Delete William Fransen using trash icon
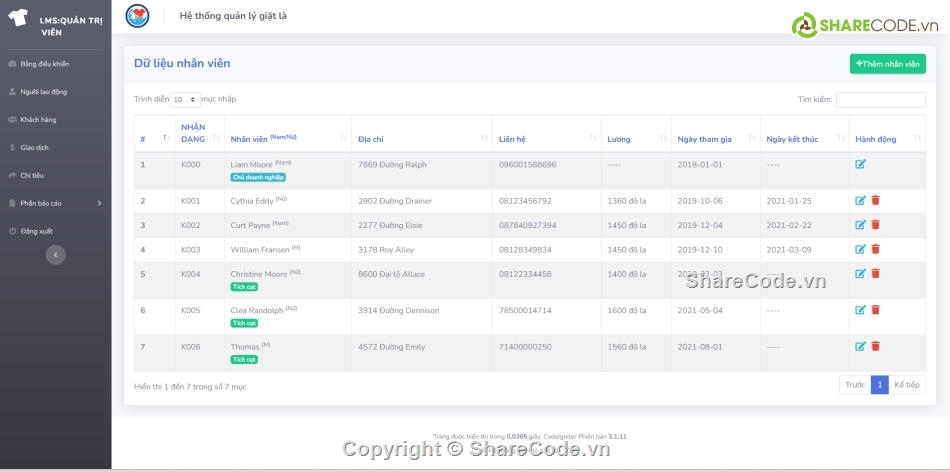The image size is (950, 472). pos(875,249)
